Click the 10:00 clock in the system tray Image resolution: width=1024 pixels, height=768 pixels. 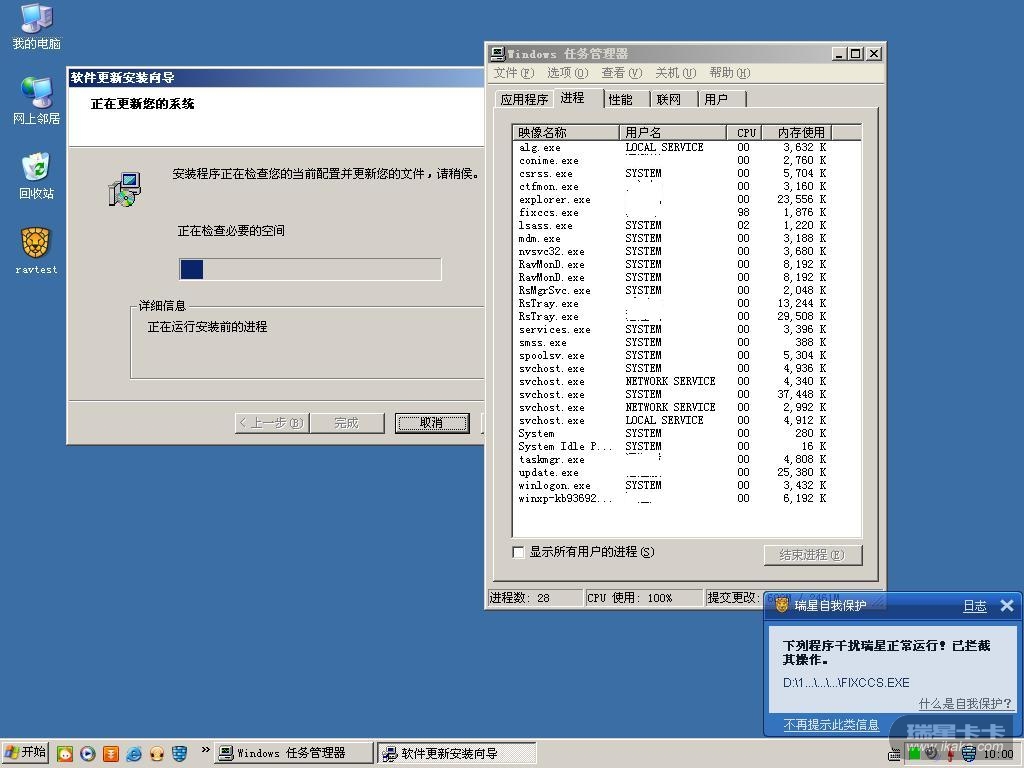click(998, 754)
